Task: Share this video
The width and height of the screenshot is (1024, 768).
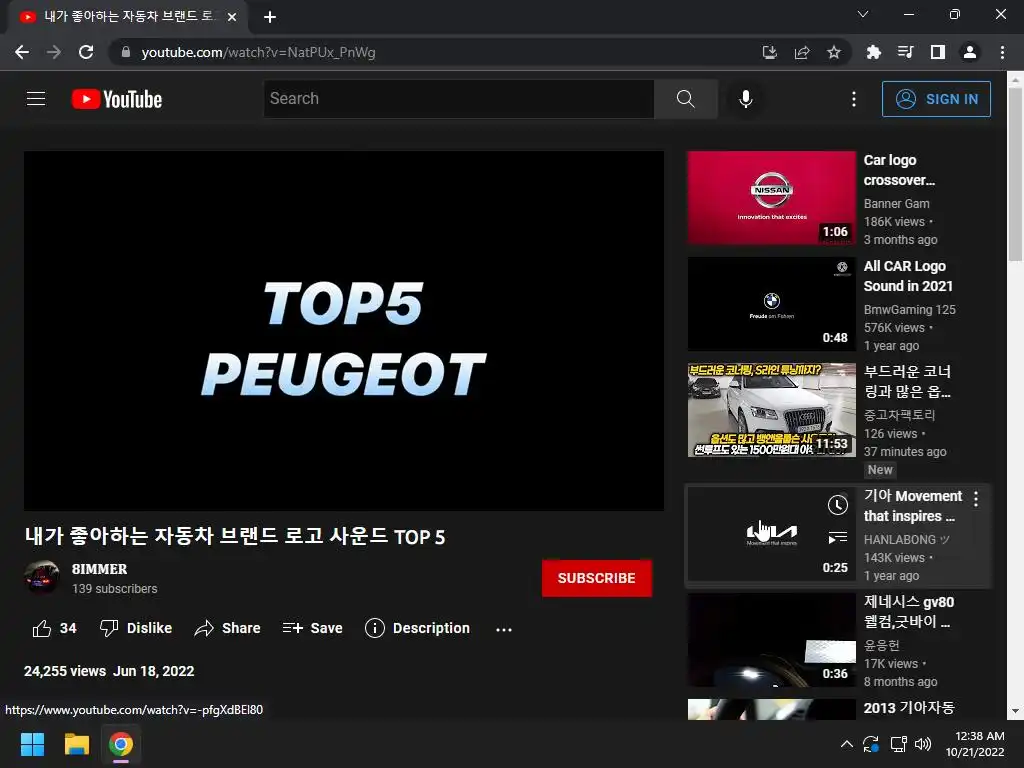Action: [227, 628]
